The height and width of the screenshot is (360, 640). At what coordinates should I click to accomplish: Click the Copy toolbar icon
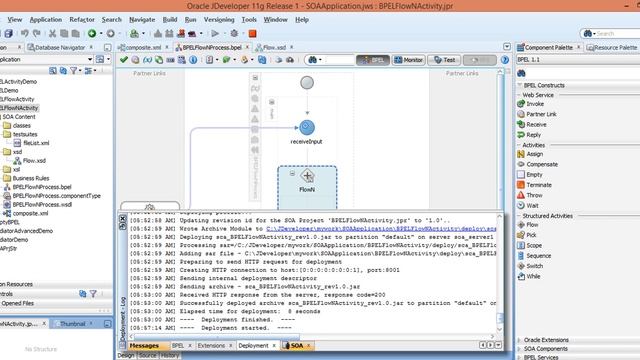pyautogui.click(x=64, y=33)
